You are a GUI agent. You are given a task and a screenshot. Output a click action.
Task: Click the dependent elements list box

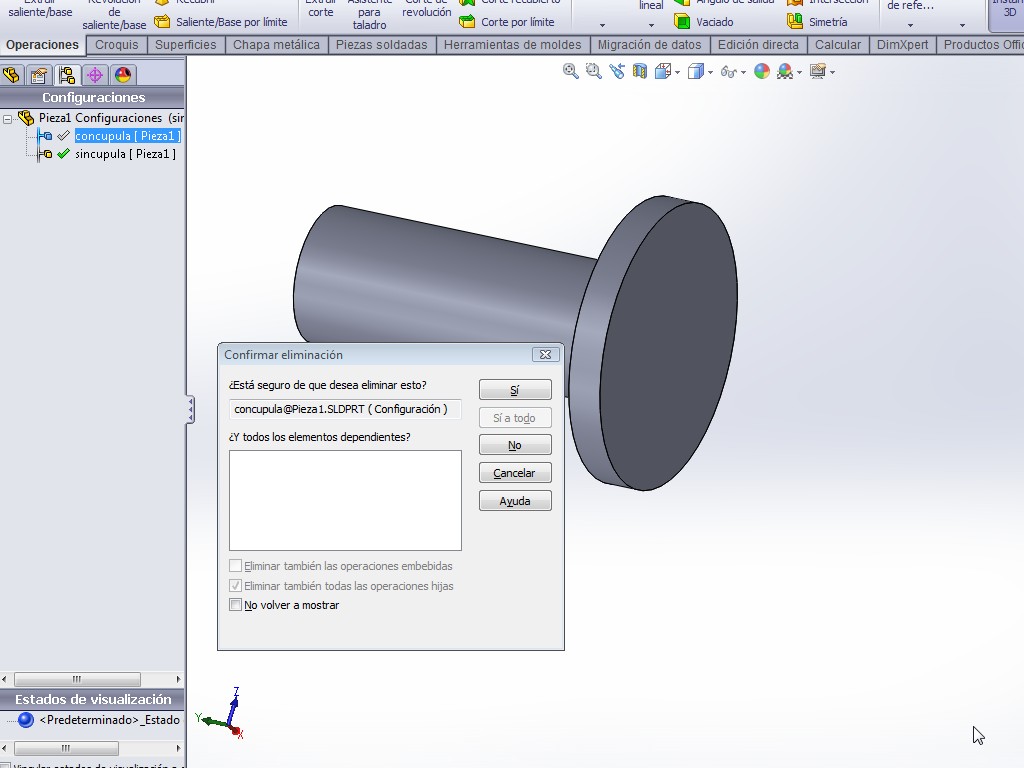point(345,500)
